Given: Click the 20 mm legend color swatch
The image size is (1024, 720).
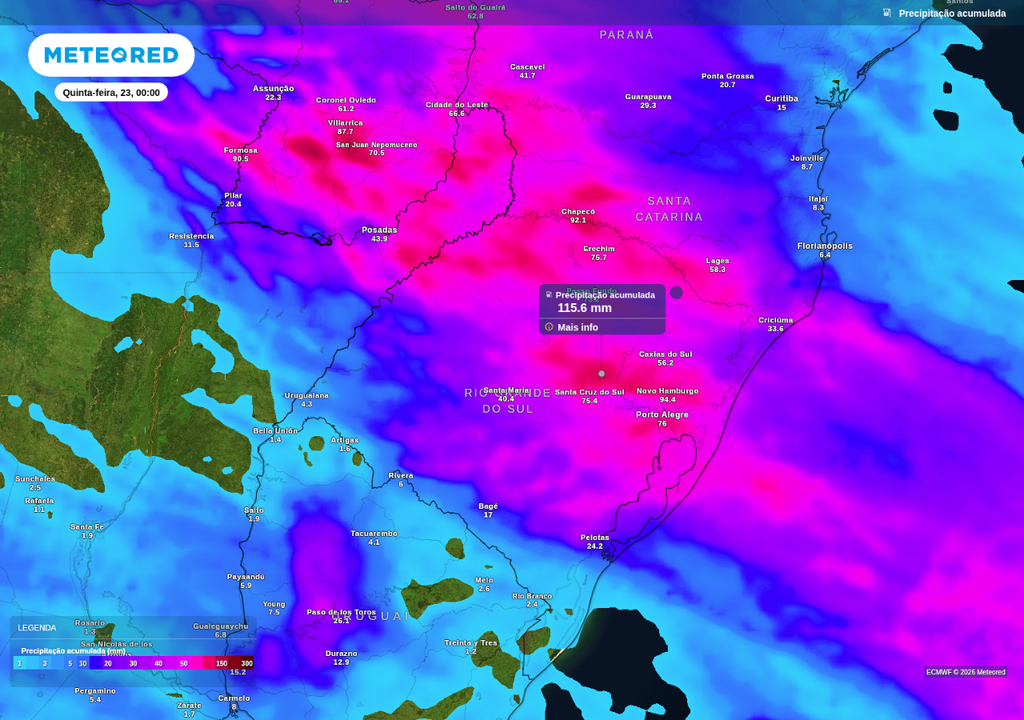Looking at the screenshot, I should [107, 663].
